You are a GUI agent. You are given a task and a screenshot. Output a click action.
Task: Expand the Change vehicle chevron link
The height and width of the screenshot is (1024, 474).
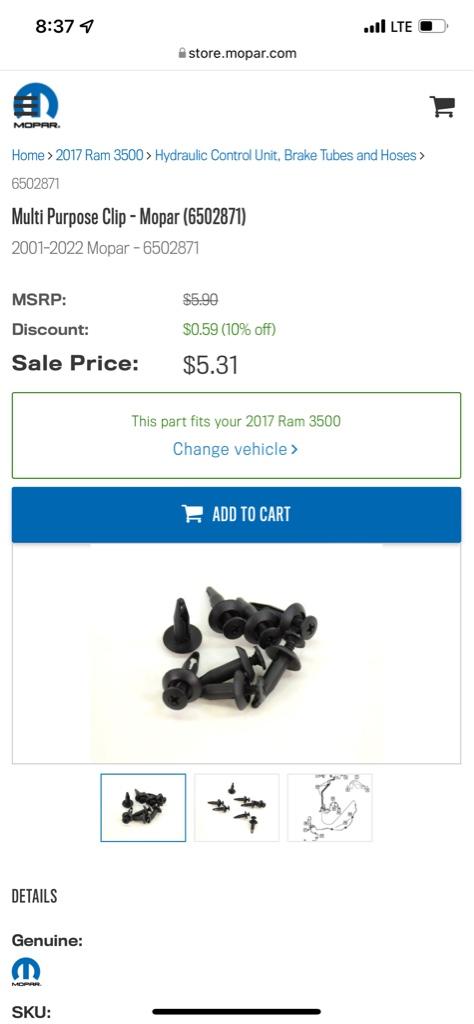click(236, 449)
